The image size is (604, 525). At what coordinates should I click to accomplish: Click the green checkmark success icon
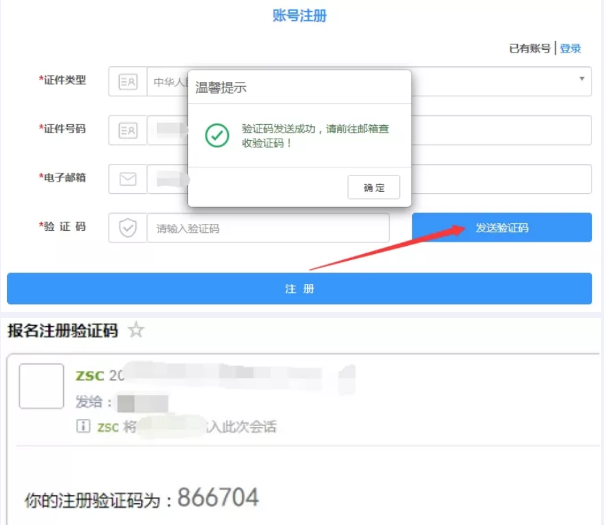tap(216, 135)
